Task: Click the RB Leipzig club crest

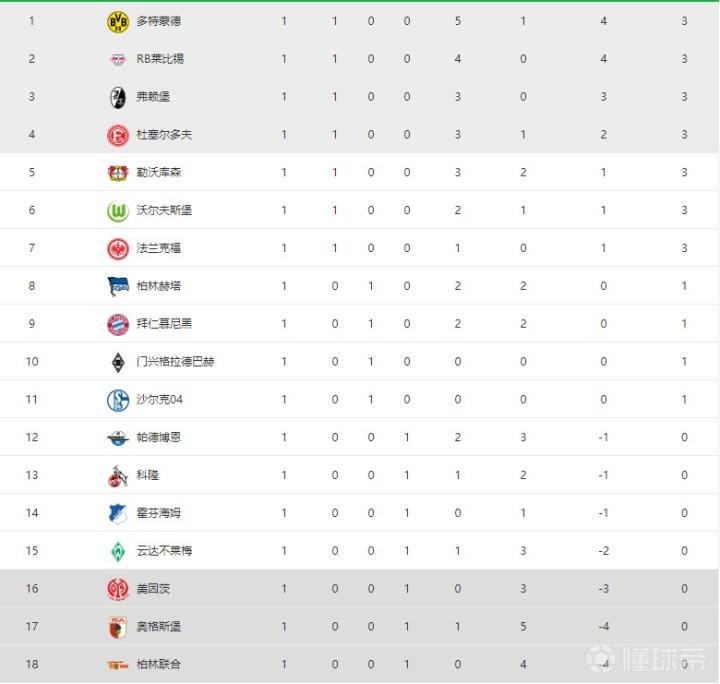Action: [118, 59]
